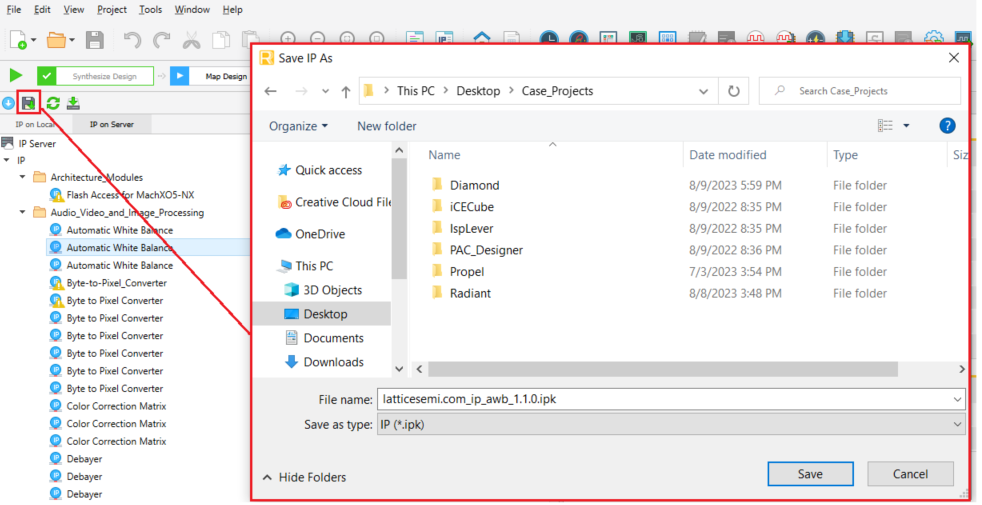Open the File name combo dropdown arrow
This screenshot has width=982, height=505.
coord(957,399)
